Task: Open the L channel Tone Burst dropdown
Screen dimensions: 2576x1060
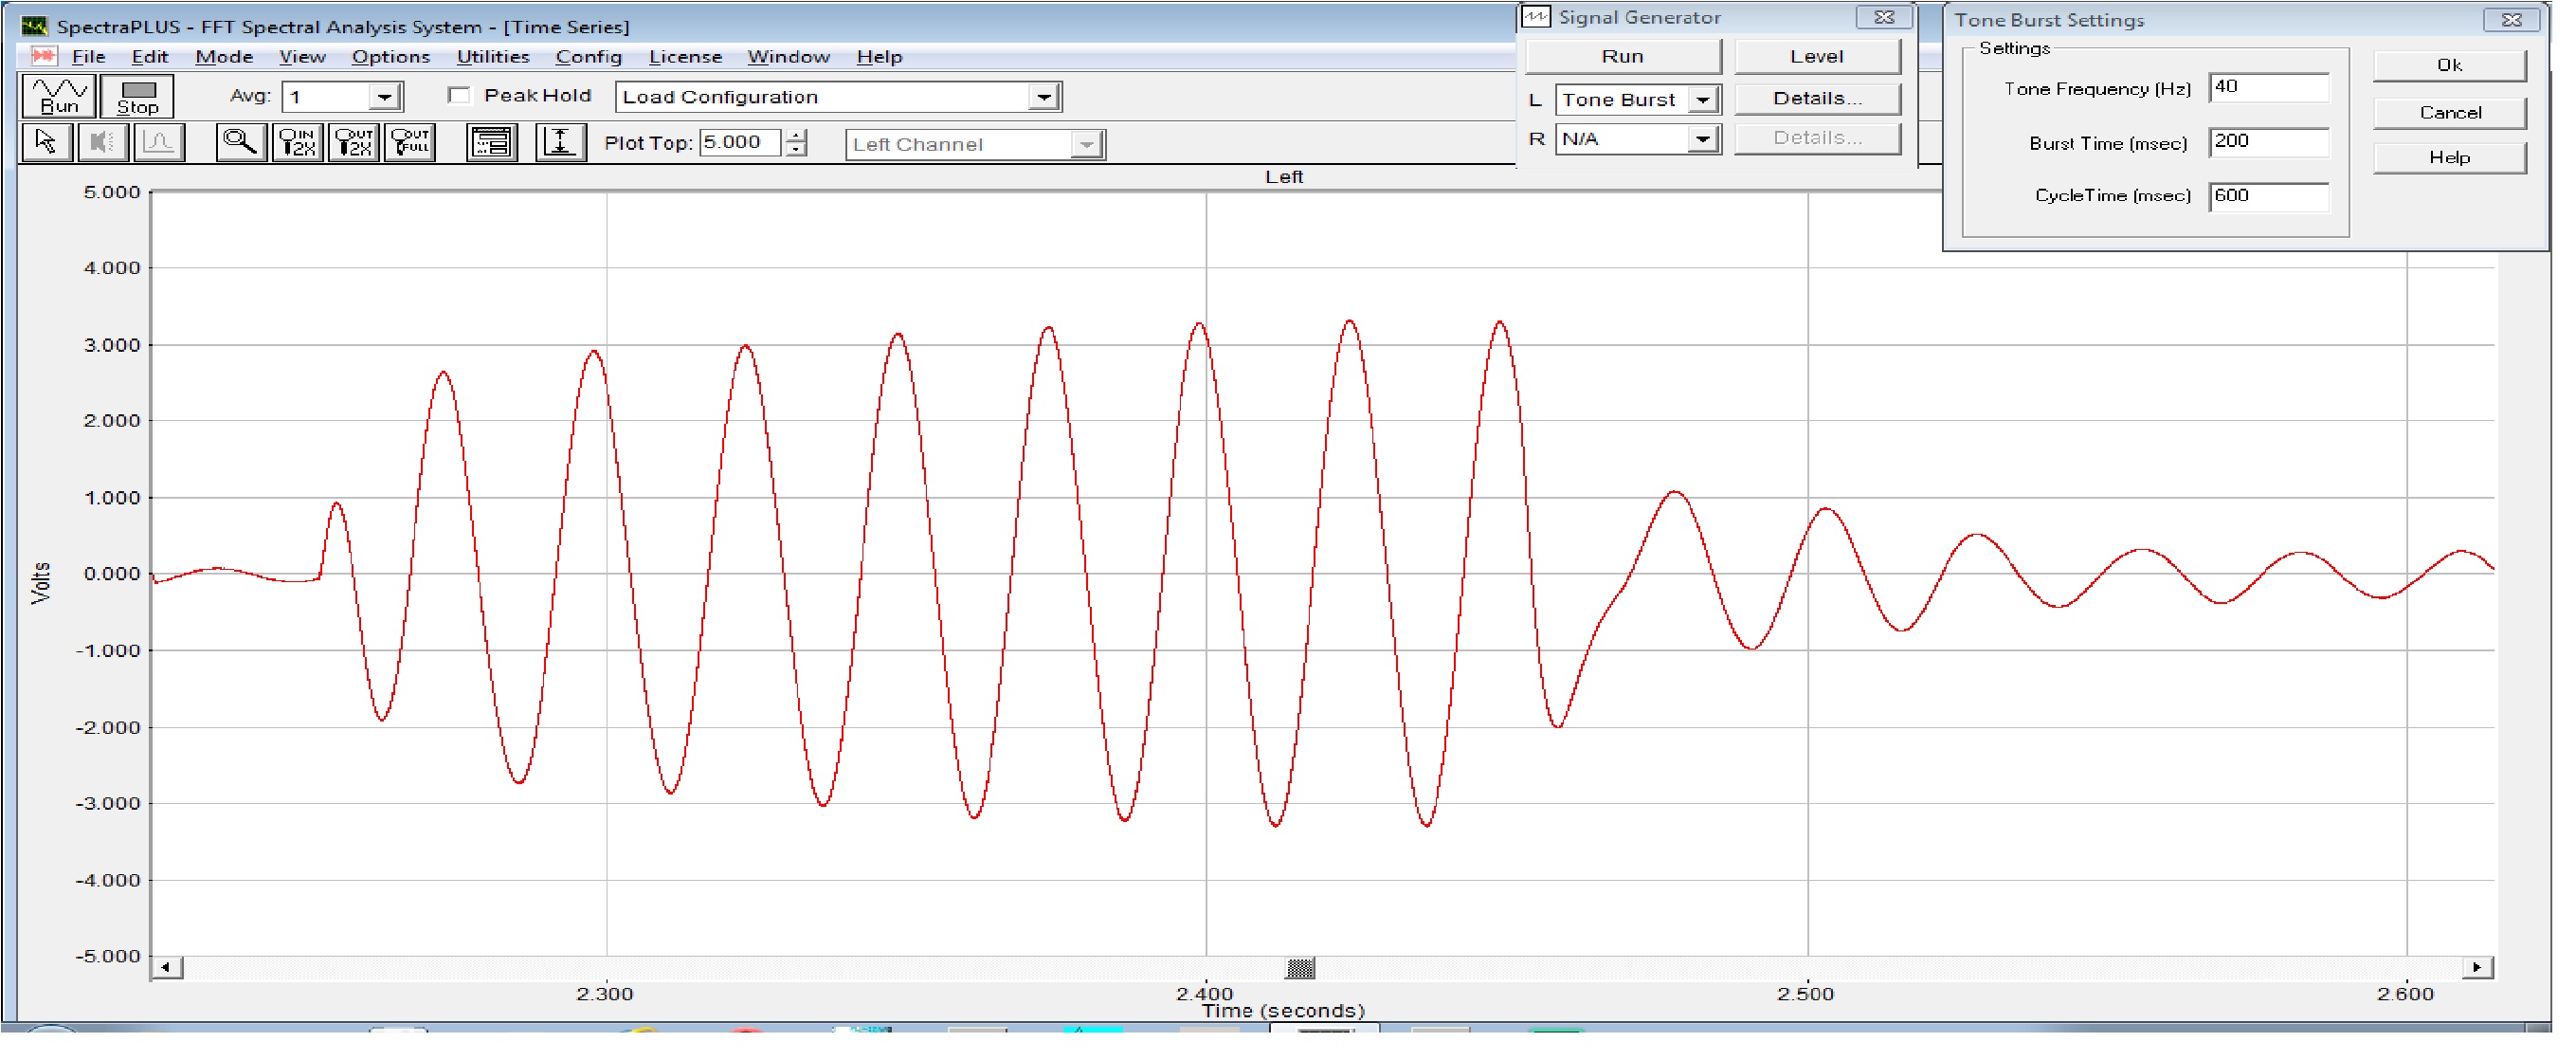Action: click(1702, 100)
